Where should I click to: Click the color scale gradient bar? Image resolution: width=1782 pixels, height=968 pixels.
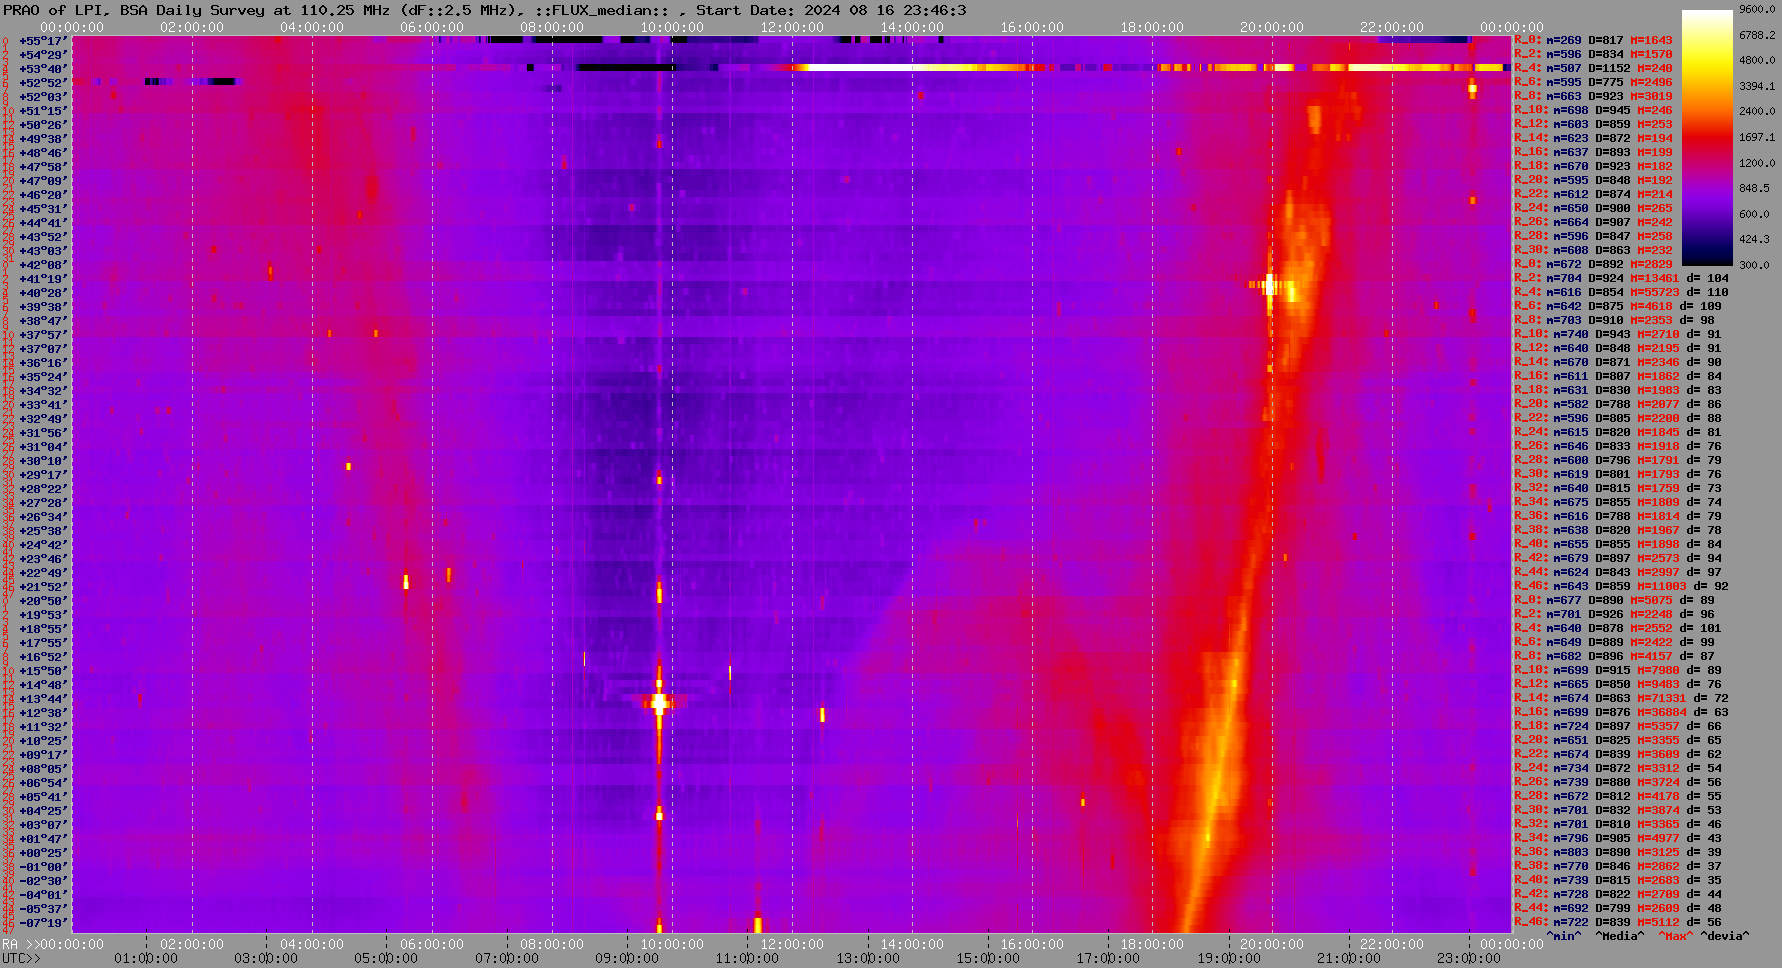coord(1707,138)
